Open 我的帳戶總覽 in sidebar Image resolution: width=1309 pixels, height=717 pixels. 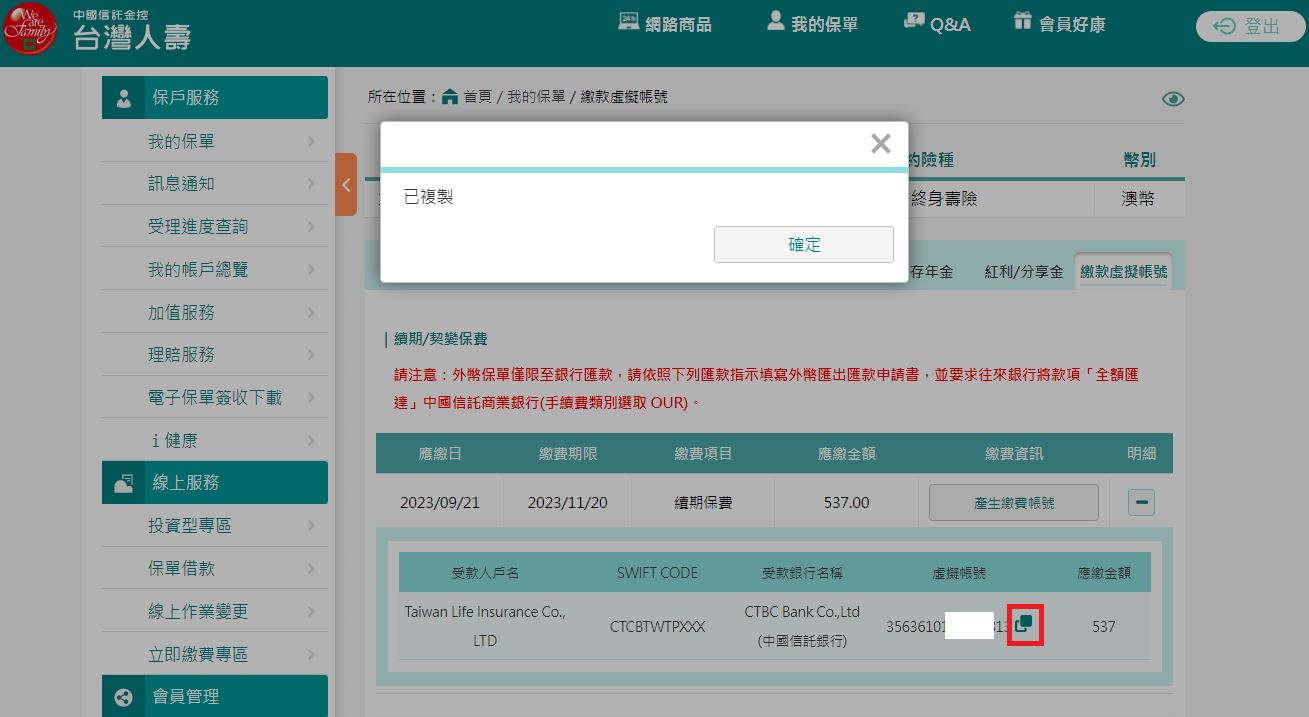(x=215, y=270)
